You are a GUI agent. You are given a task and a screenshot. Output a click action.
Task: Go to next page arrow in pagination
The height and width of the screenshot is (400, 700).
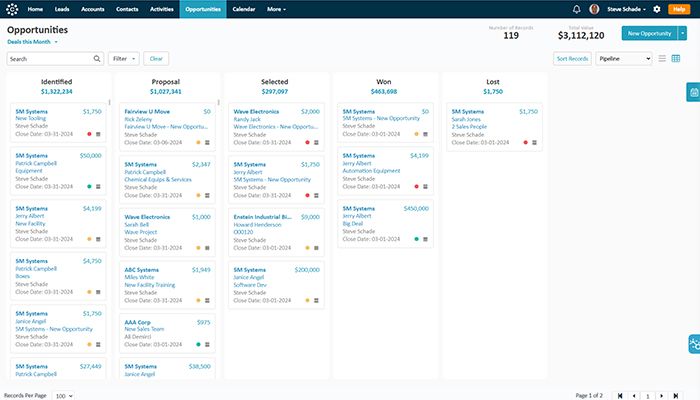point(661,396)
